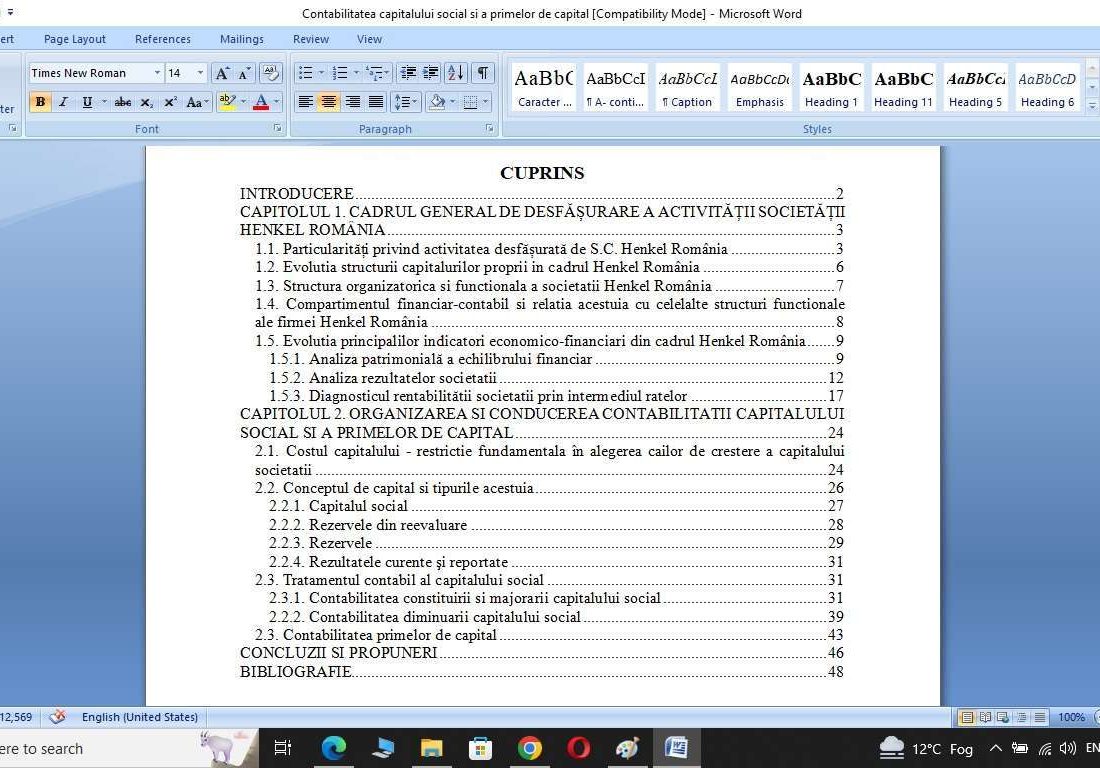Open the font name dropdown
The height and width of the screenshot is (768, 1100).
[x=157, y=73]
